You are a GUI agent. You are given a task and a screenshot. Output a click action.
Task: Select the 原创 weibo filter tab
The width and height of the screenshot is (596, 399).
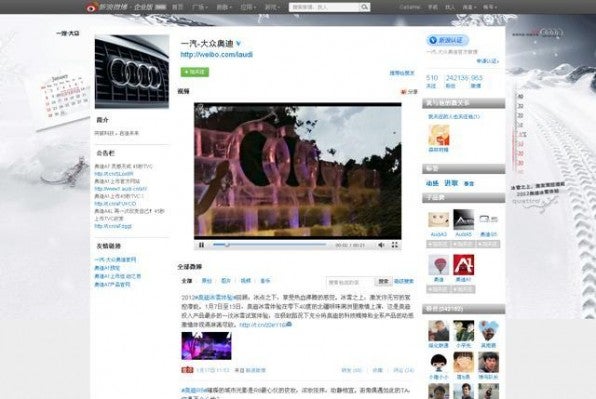(x=206, y=281)
